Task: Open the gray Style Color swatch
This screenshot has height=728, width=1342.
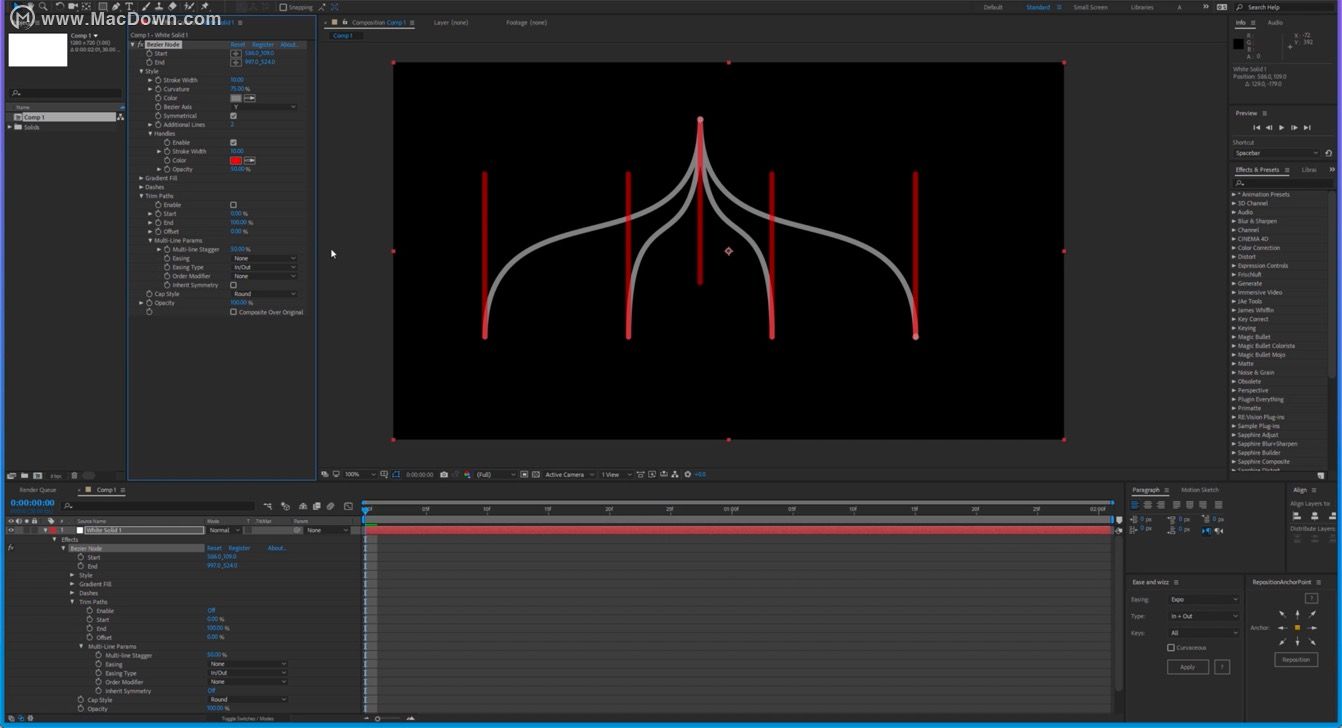Action: pos(236,98)
